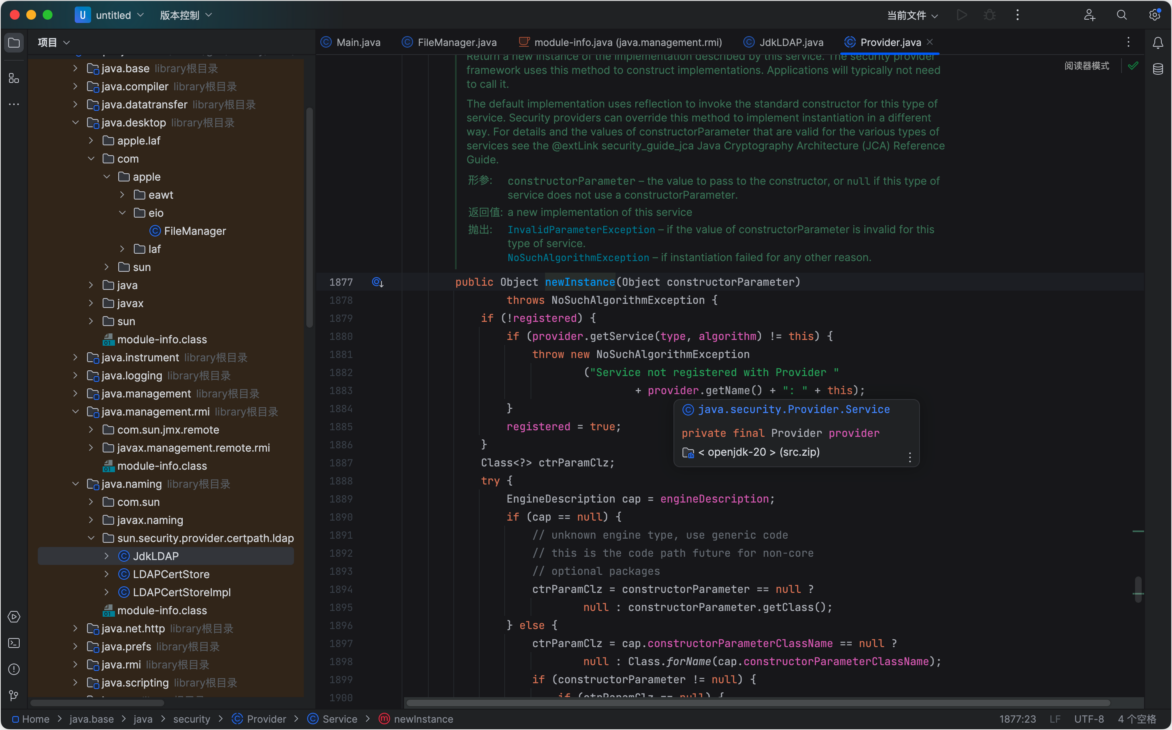Open the more actions menu beside Debug
The image size is (1172, 730).
coord(1017,15)
